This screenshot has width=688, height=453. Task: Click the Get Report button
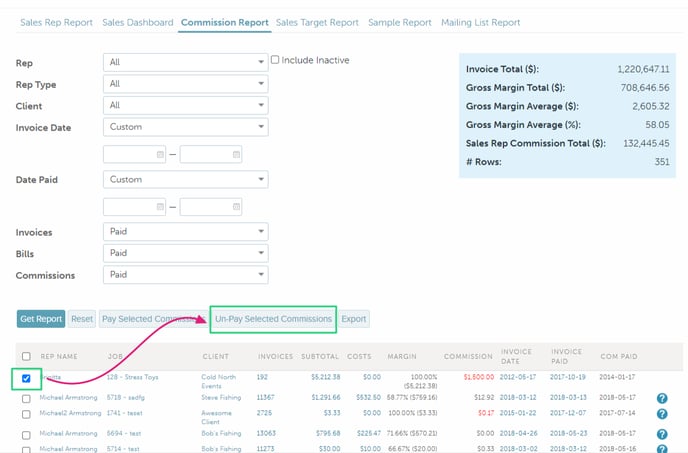pos(41,319)
